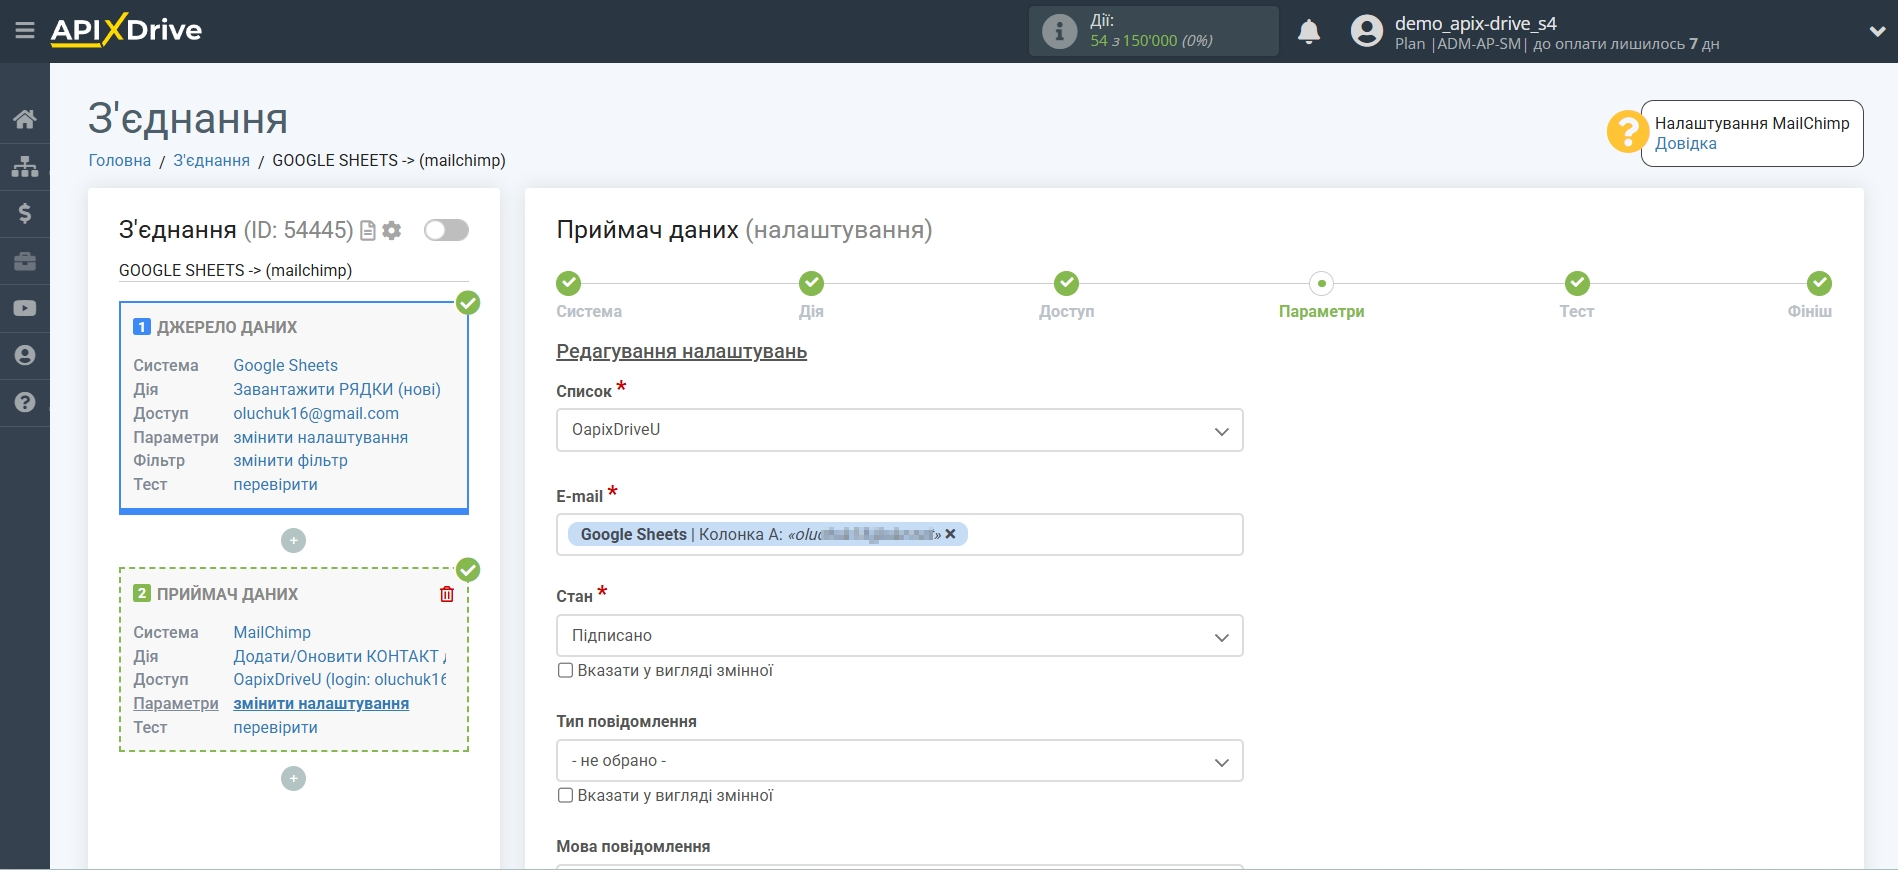1898x870 pixels.
Task: Go to the Система step
Action: (589, 295)
